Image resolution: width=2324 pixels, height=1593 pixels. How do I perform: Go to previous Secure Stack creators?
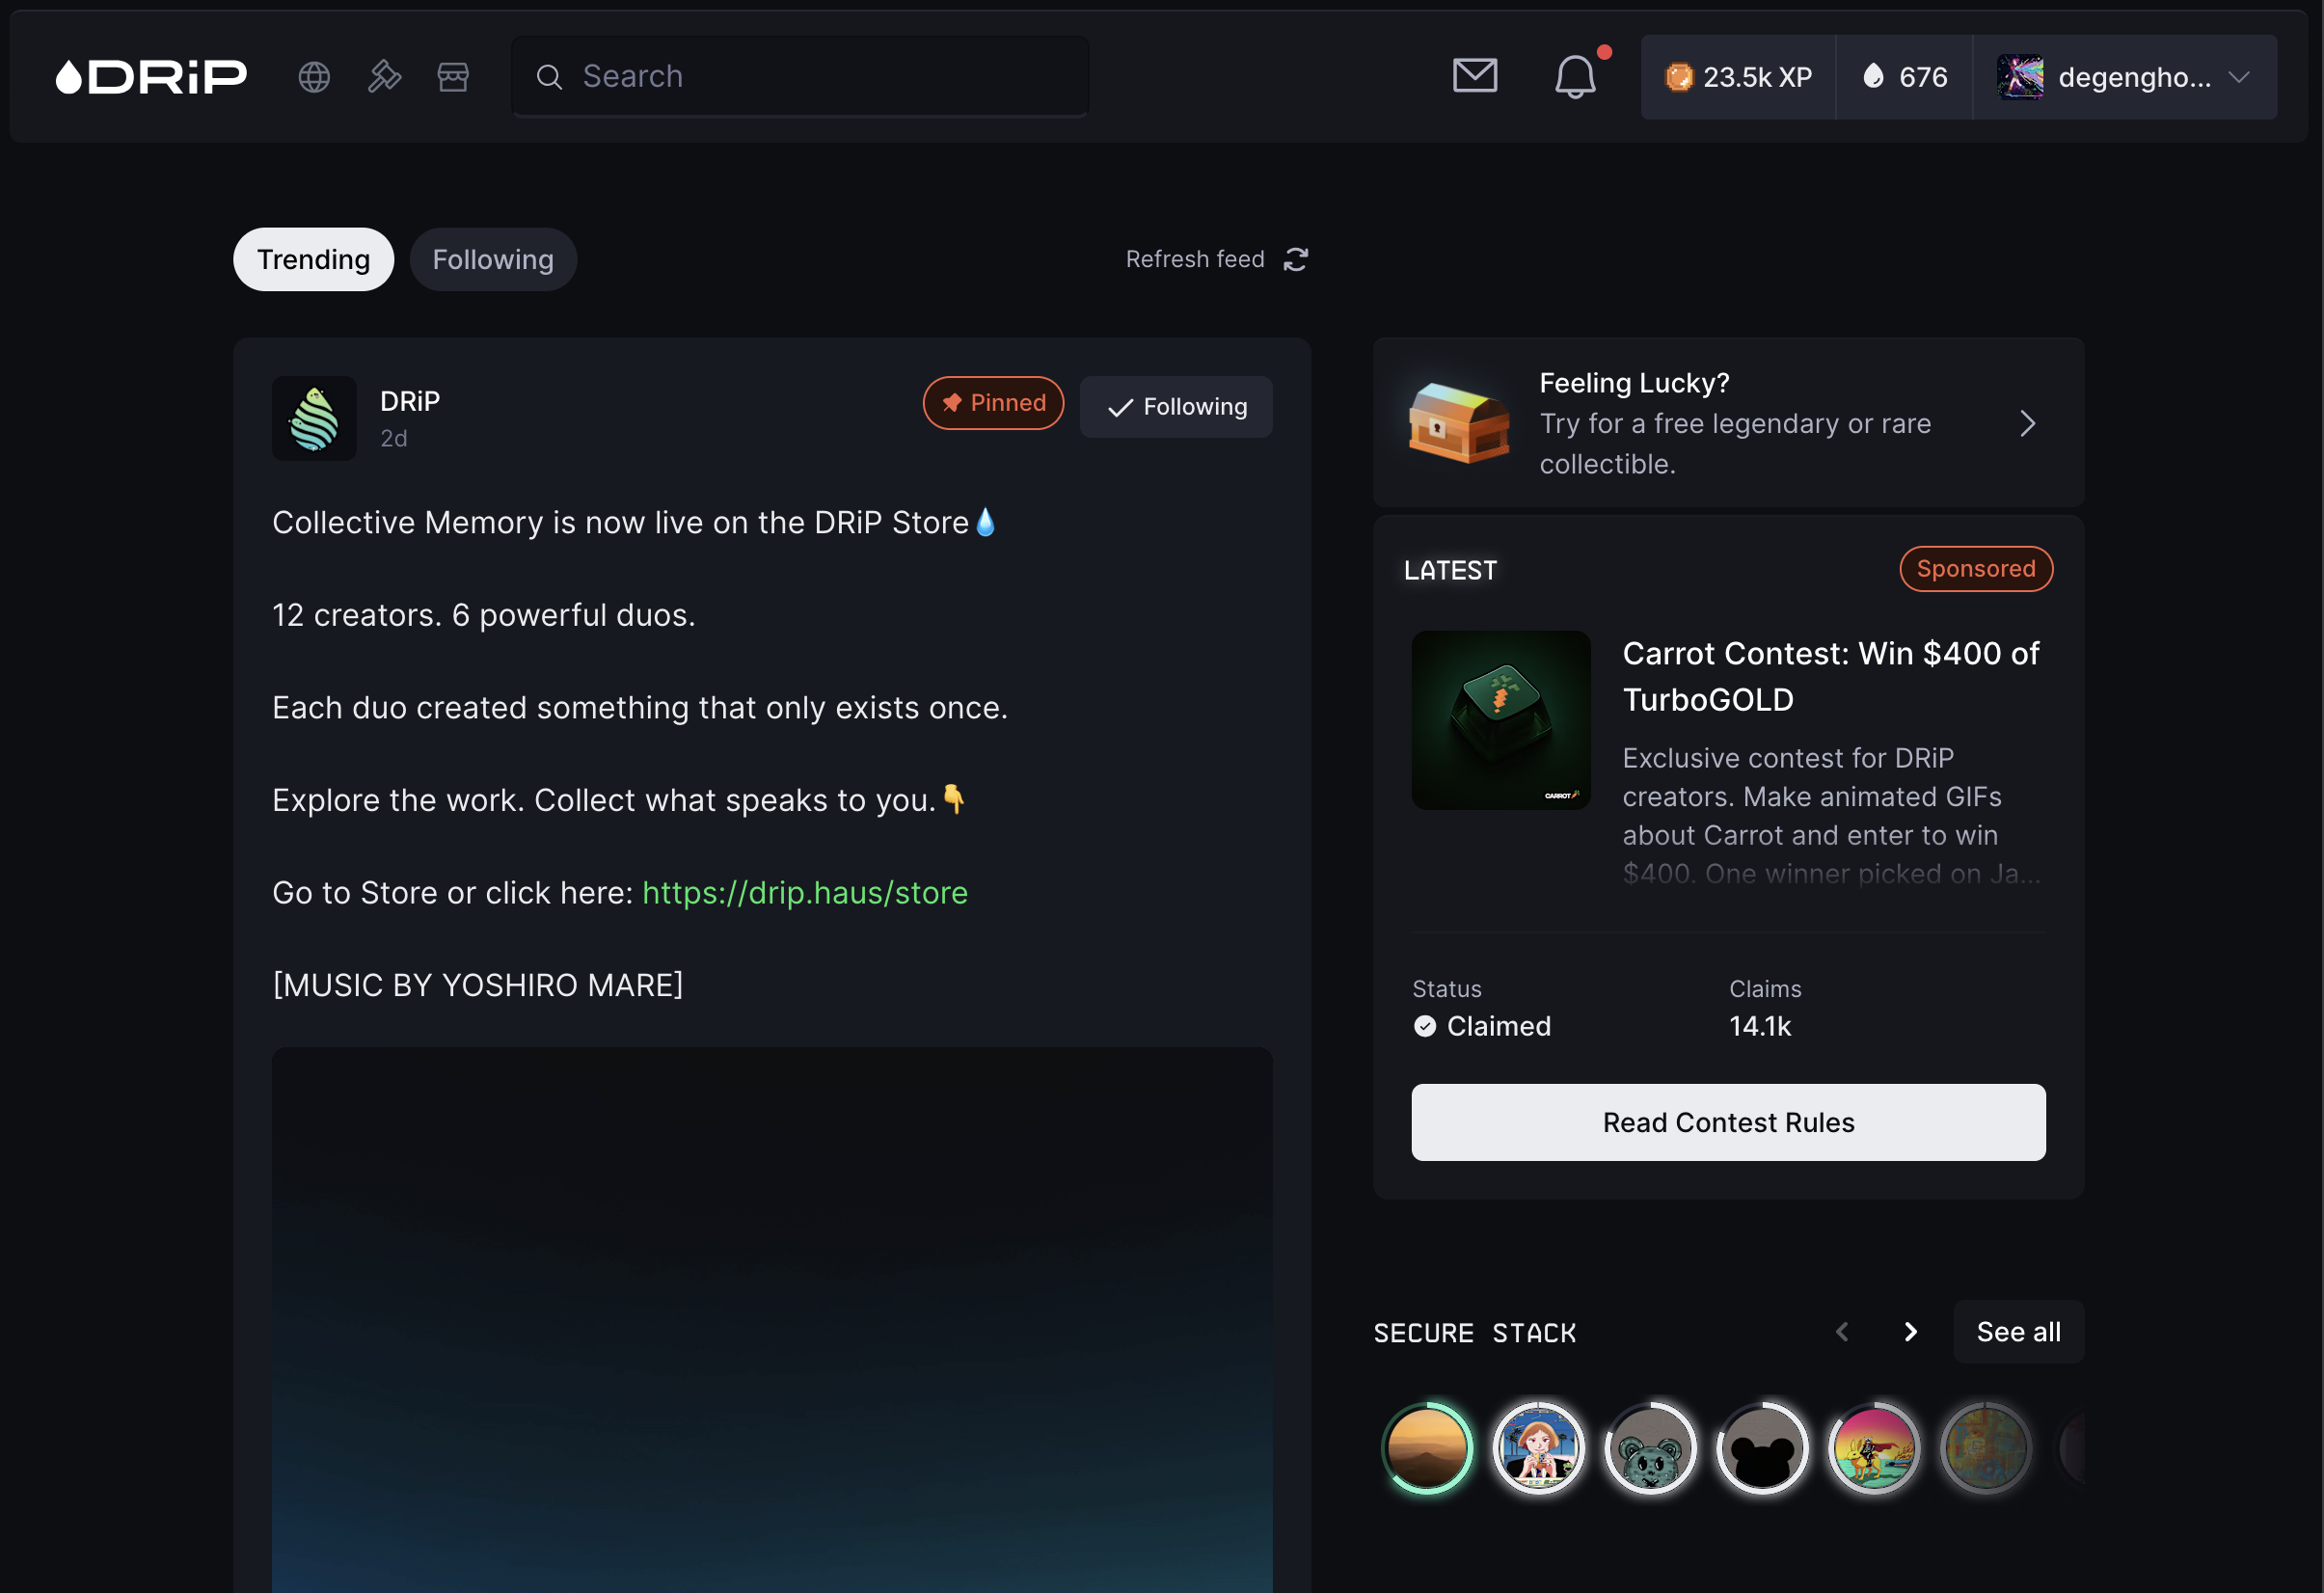(x=1842, y=1332)
